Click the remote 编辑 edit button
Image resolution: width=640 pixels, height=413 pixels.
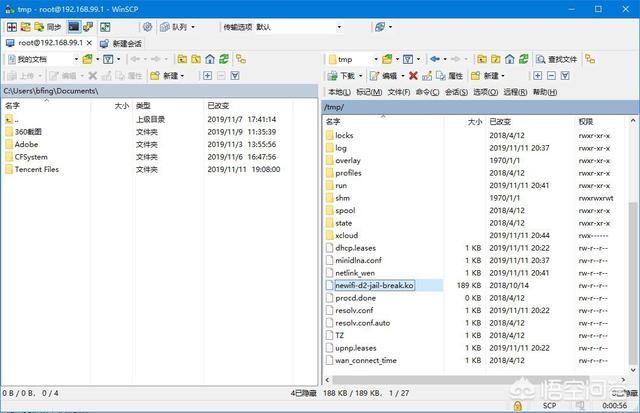pos(383,76)
